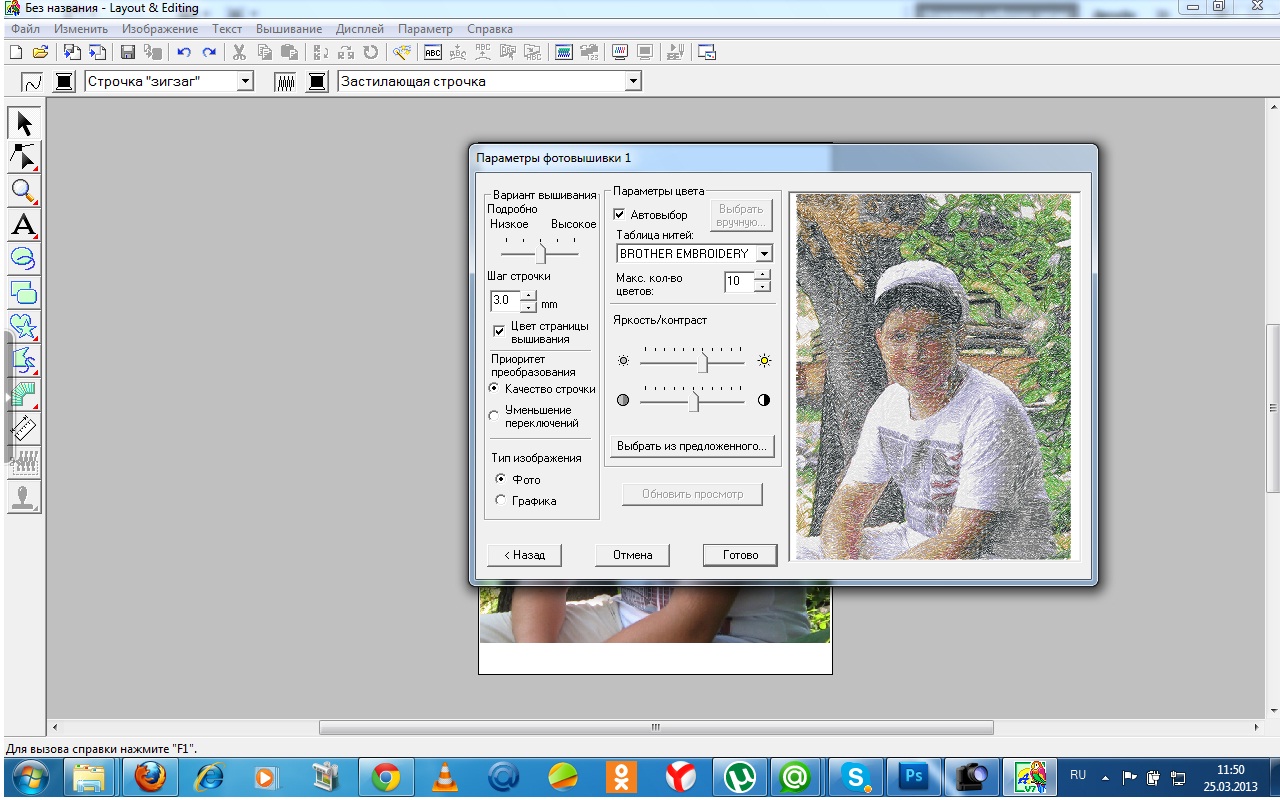Choose the Уменьшение переключений radio option

pyautogui.click(x=493, y=416)
